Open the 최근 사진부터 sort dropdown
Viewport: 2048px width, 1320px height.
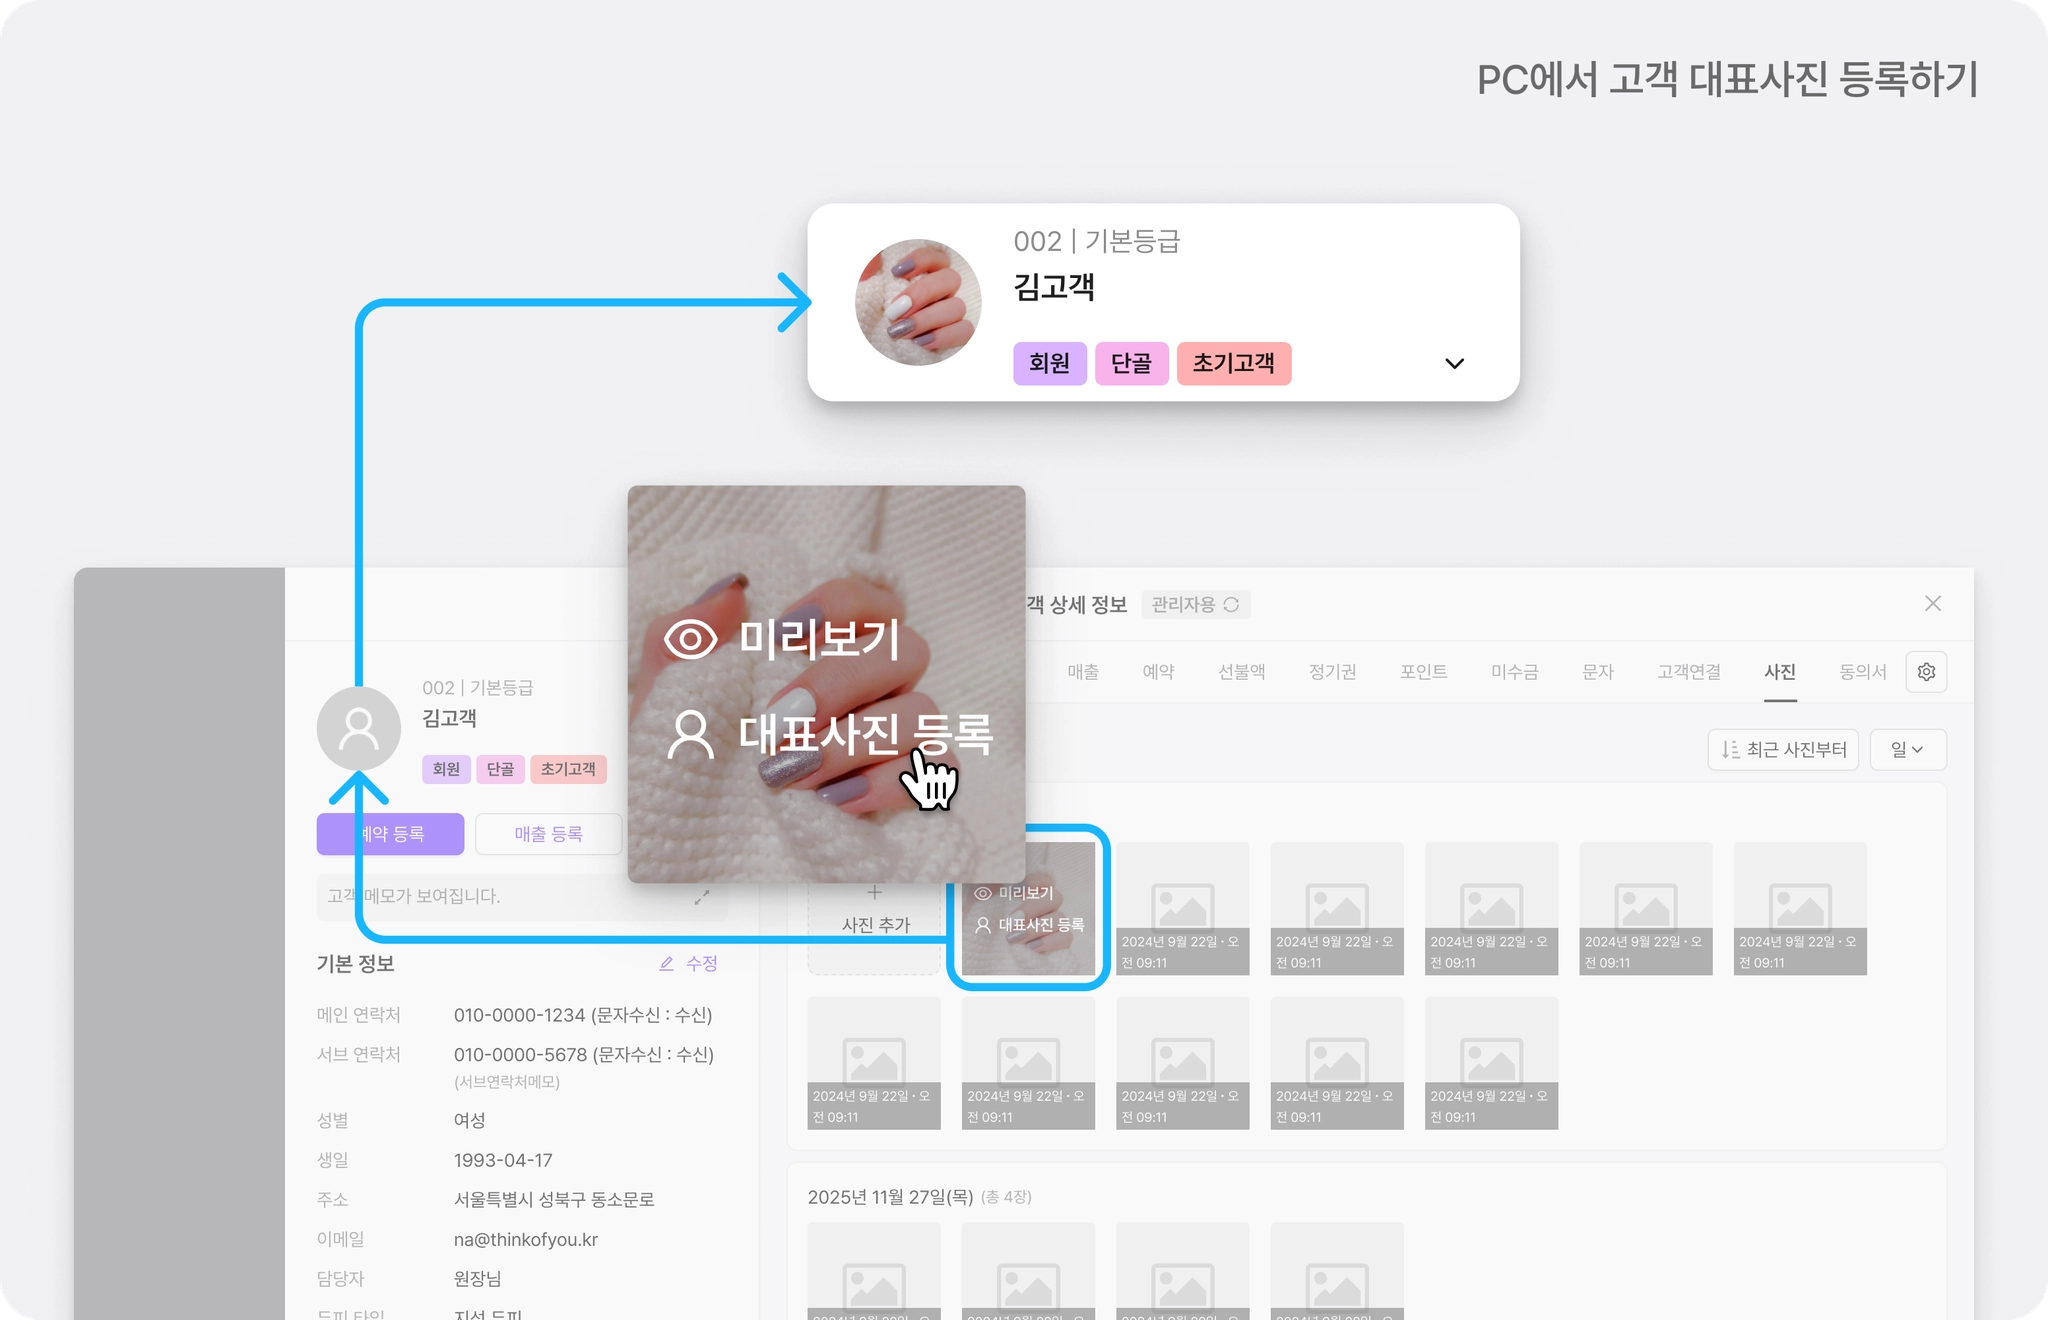click(x=1783, y=749)
